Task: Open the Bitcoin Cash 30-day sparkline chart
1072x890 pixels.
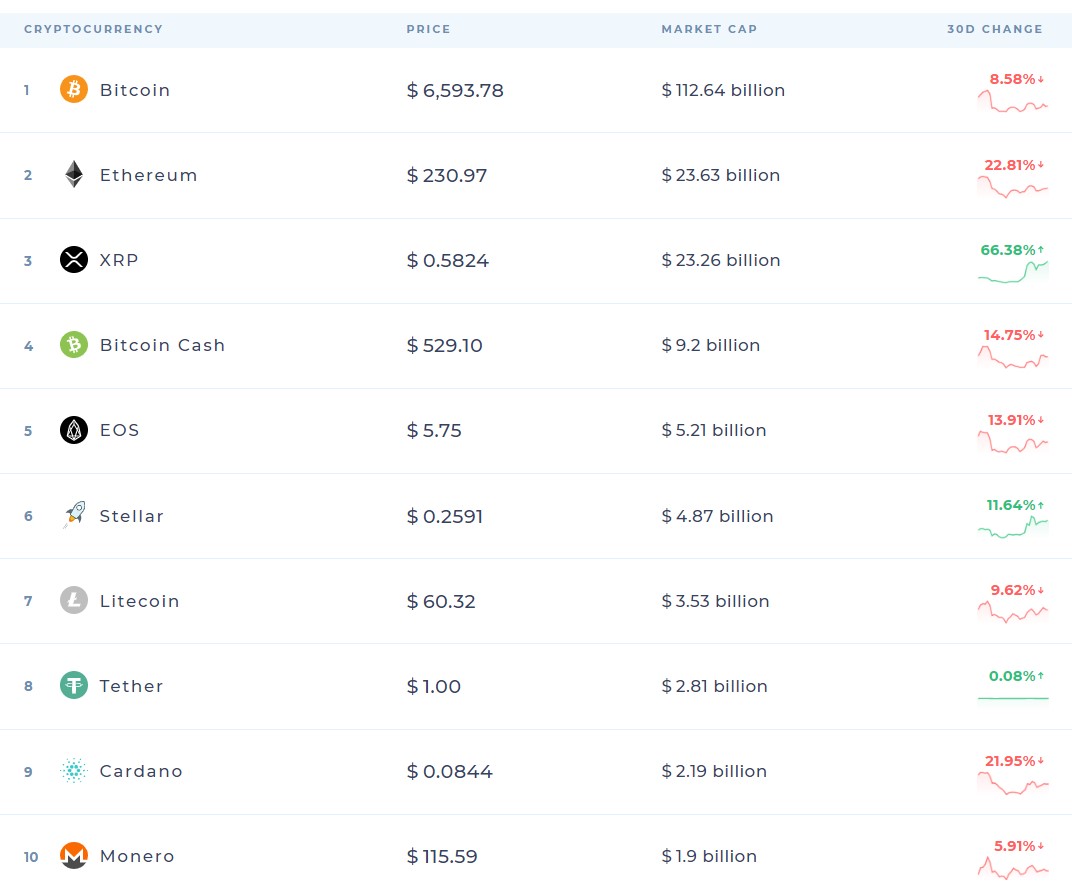Action: (x=1013, y=357)
